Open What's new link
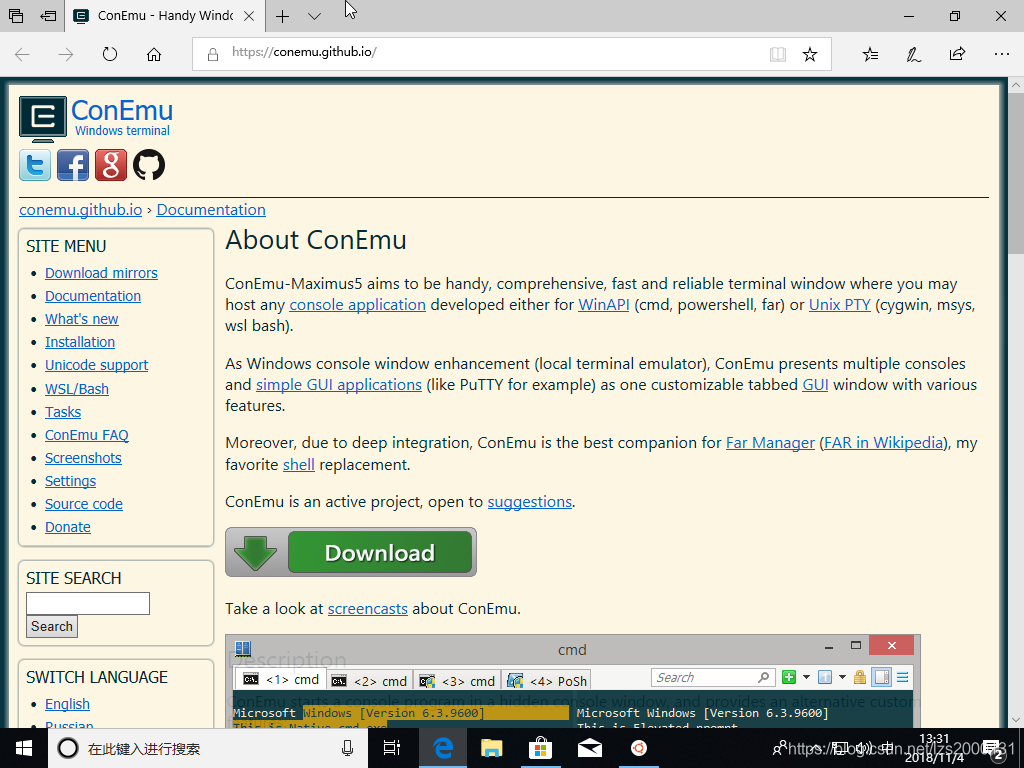 click(x=82, y=319)
